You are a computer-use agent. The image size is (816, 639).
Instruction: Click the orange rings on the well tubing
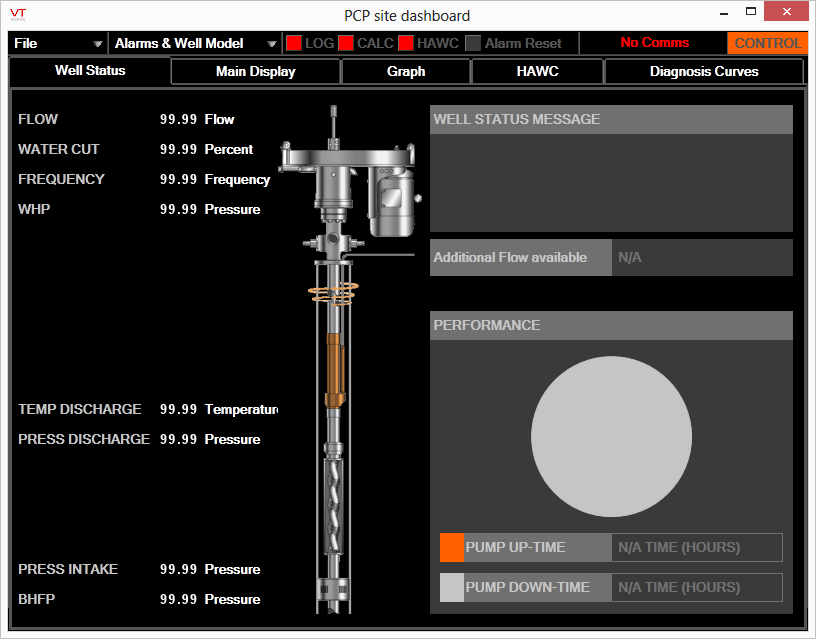point(333,293)
